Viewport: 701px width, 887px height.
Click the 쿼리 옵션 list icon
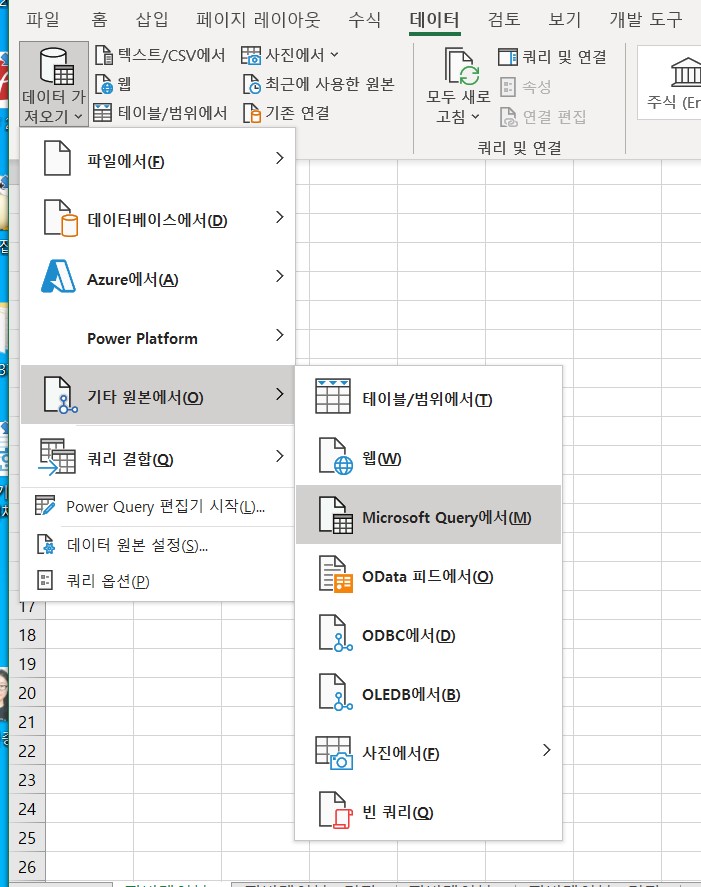pyautogui.click(x=45, y=580)
